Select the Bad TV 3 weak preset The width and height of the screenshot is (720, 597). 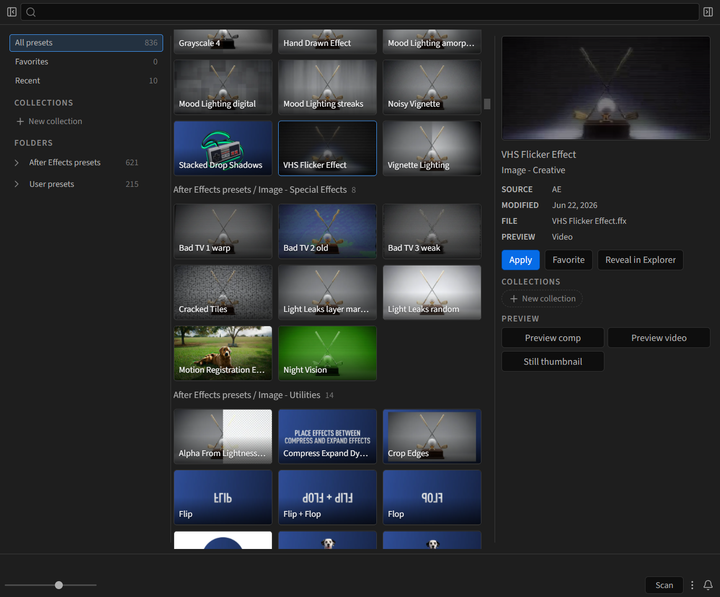pyautogui.click(x=432, y=231)
